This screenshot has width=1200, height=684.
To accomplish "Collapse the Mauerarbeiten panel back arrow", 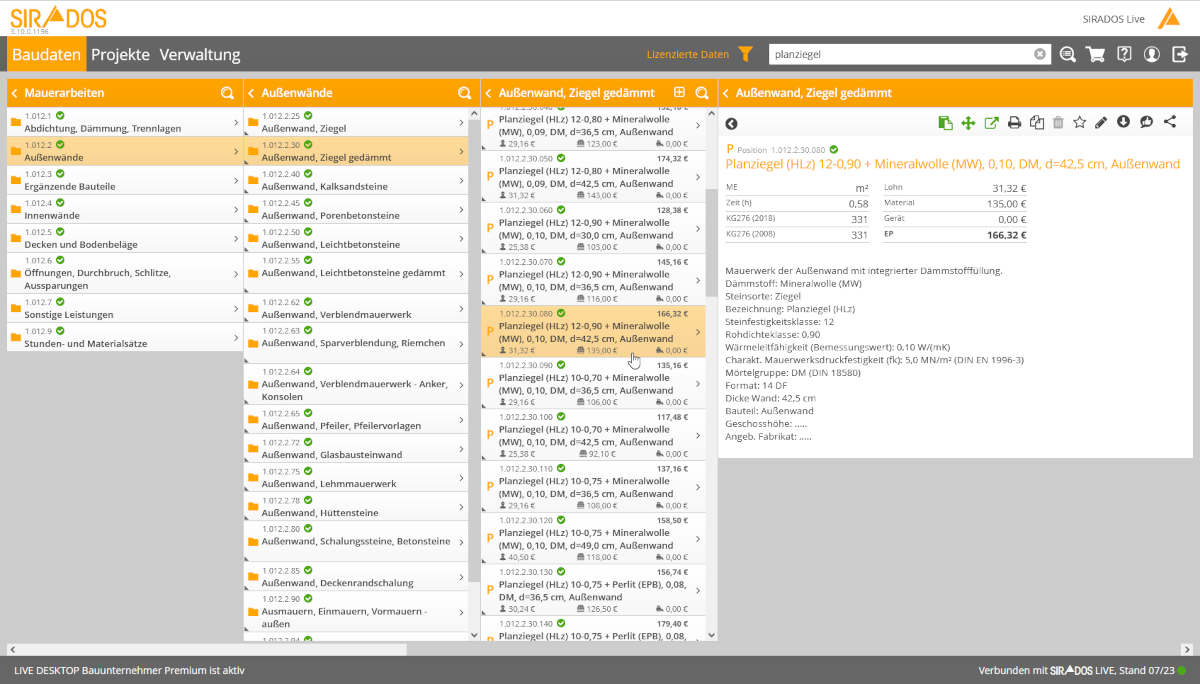I will 15,93.
